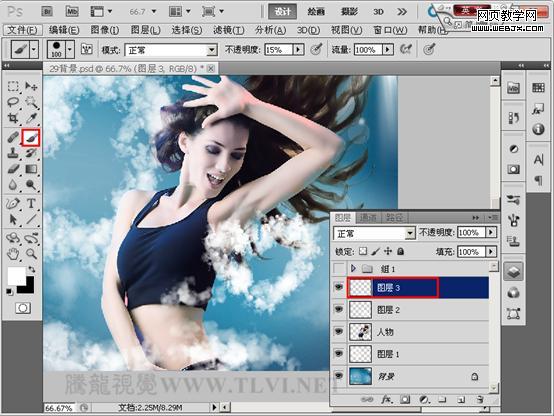Click the 设计 workspace button

click(x=282, y=12)
